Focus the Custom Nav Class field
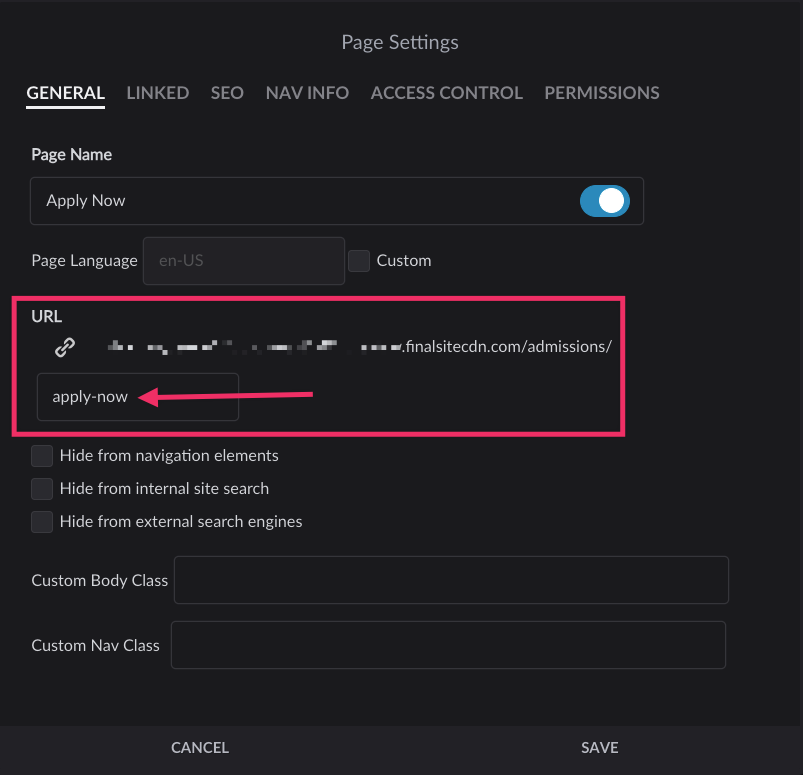This screenshot has height=775, width=803. 448,645
